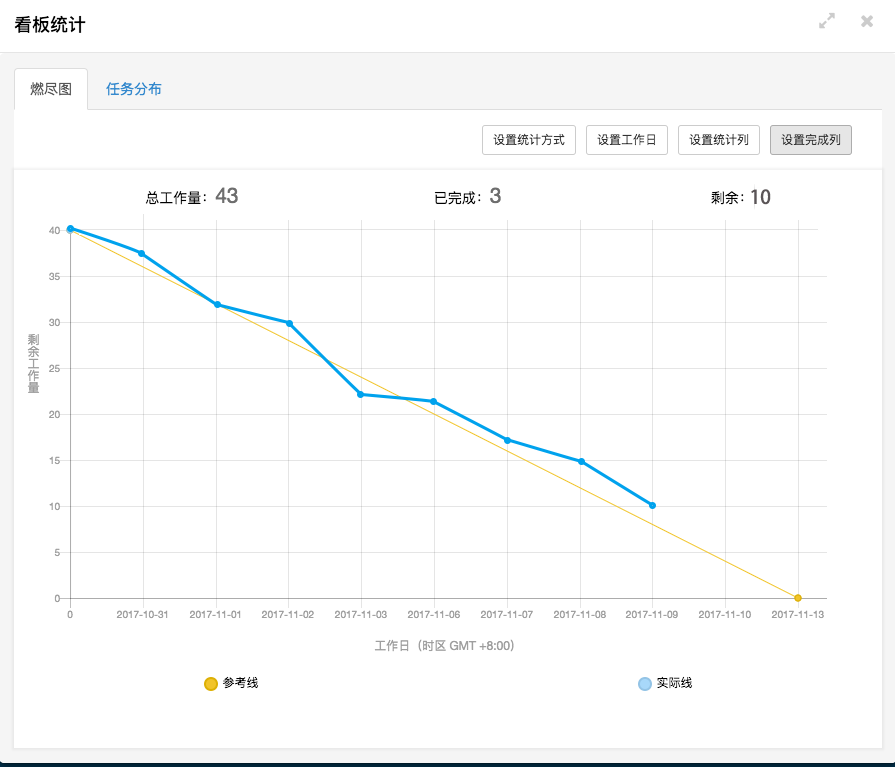The image size is (895, 767).
Task: Switch to the 任务分布 tab
Action: 134,89
